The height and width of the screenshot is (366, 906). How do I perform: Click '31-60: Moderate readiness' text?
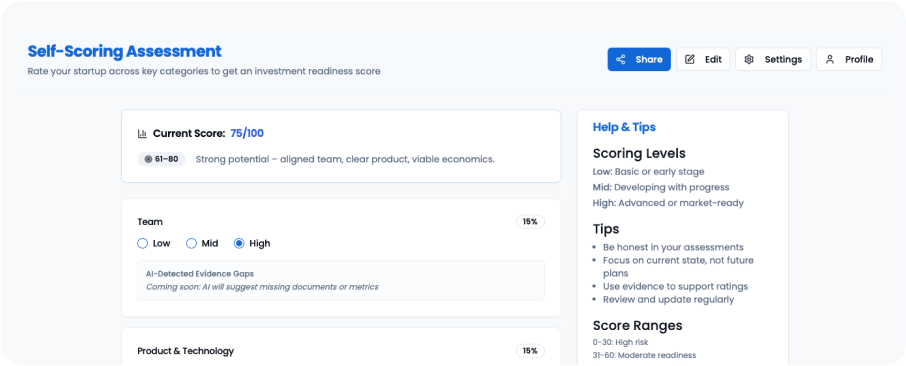point(644,355)
